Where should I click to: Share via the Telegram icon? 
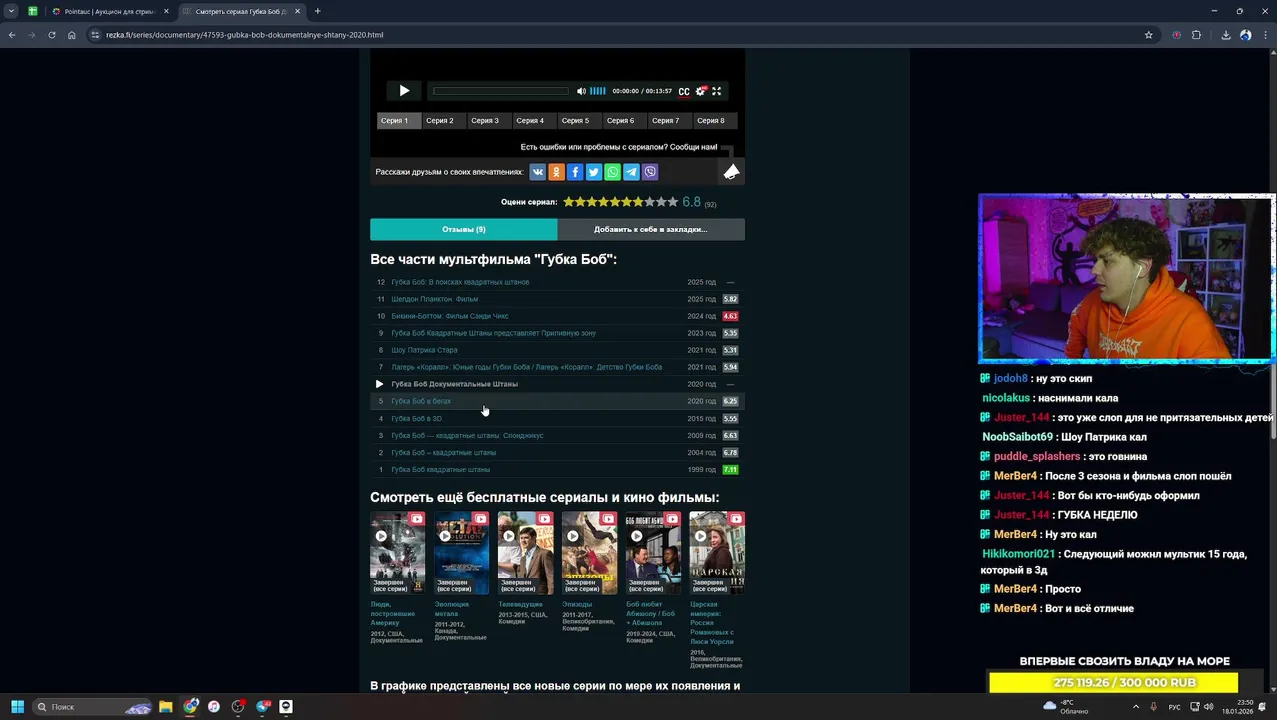coord(631,172)
